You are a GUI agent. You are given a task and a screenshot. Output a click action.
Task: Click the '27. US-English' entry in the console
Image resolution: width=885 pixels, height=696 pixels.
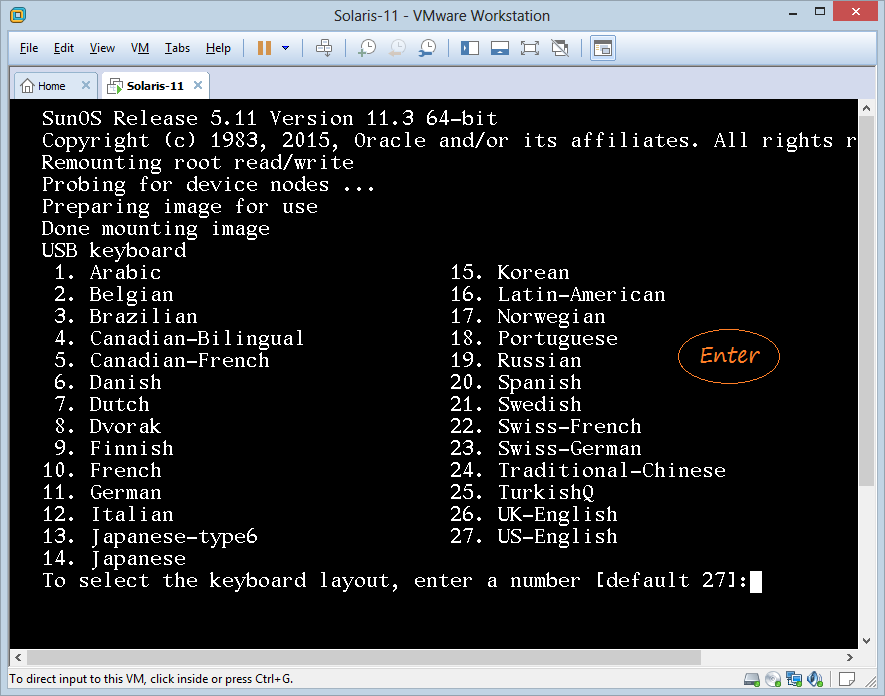(x=533, y=536)
